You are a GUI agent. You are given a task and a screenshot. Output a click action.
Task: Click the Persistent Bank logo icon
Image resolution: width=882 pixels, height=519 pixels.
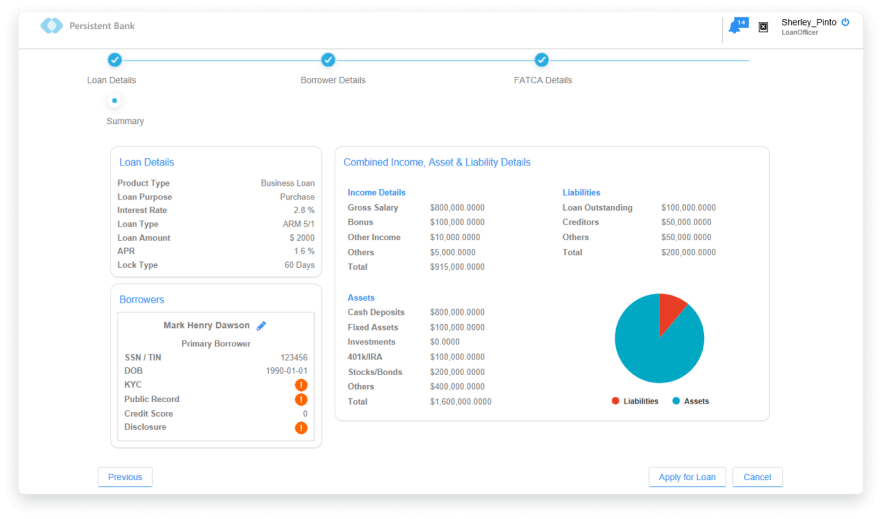tap(51, 26)
